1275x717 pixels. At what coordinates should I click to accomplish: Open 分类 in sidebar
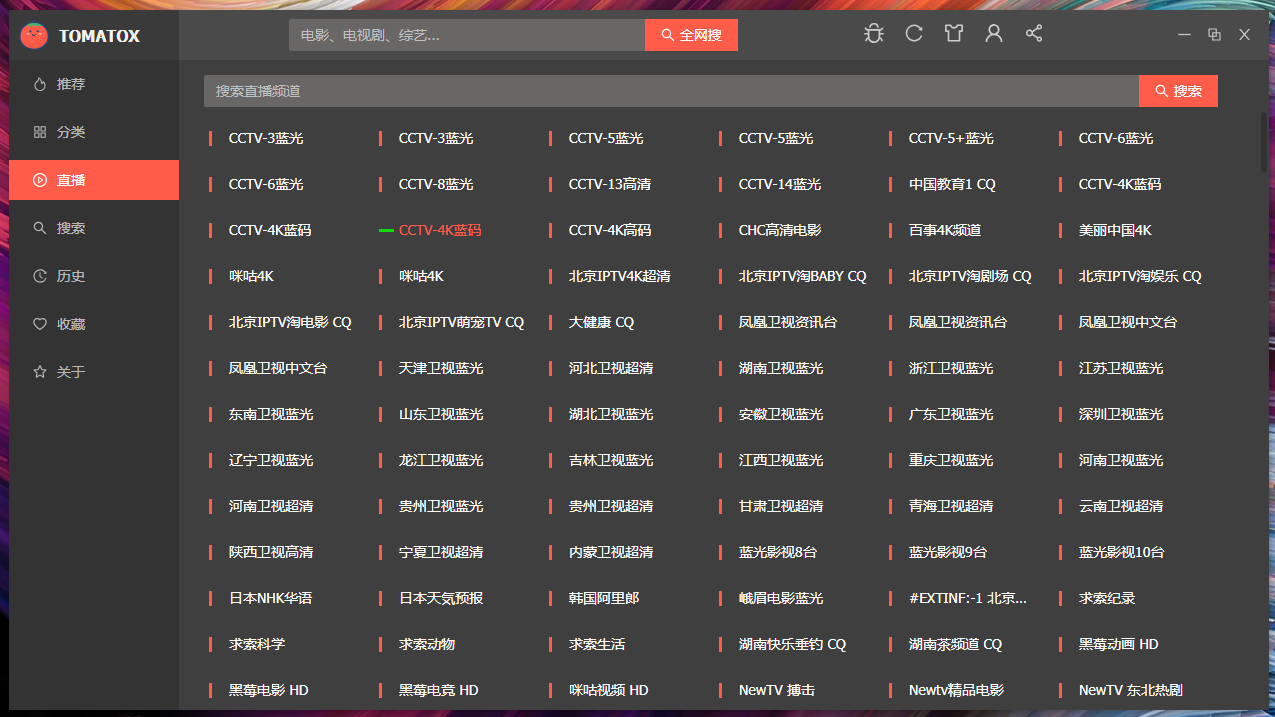tap(94, 132)
